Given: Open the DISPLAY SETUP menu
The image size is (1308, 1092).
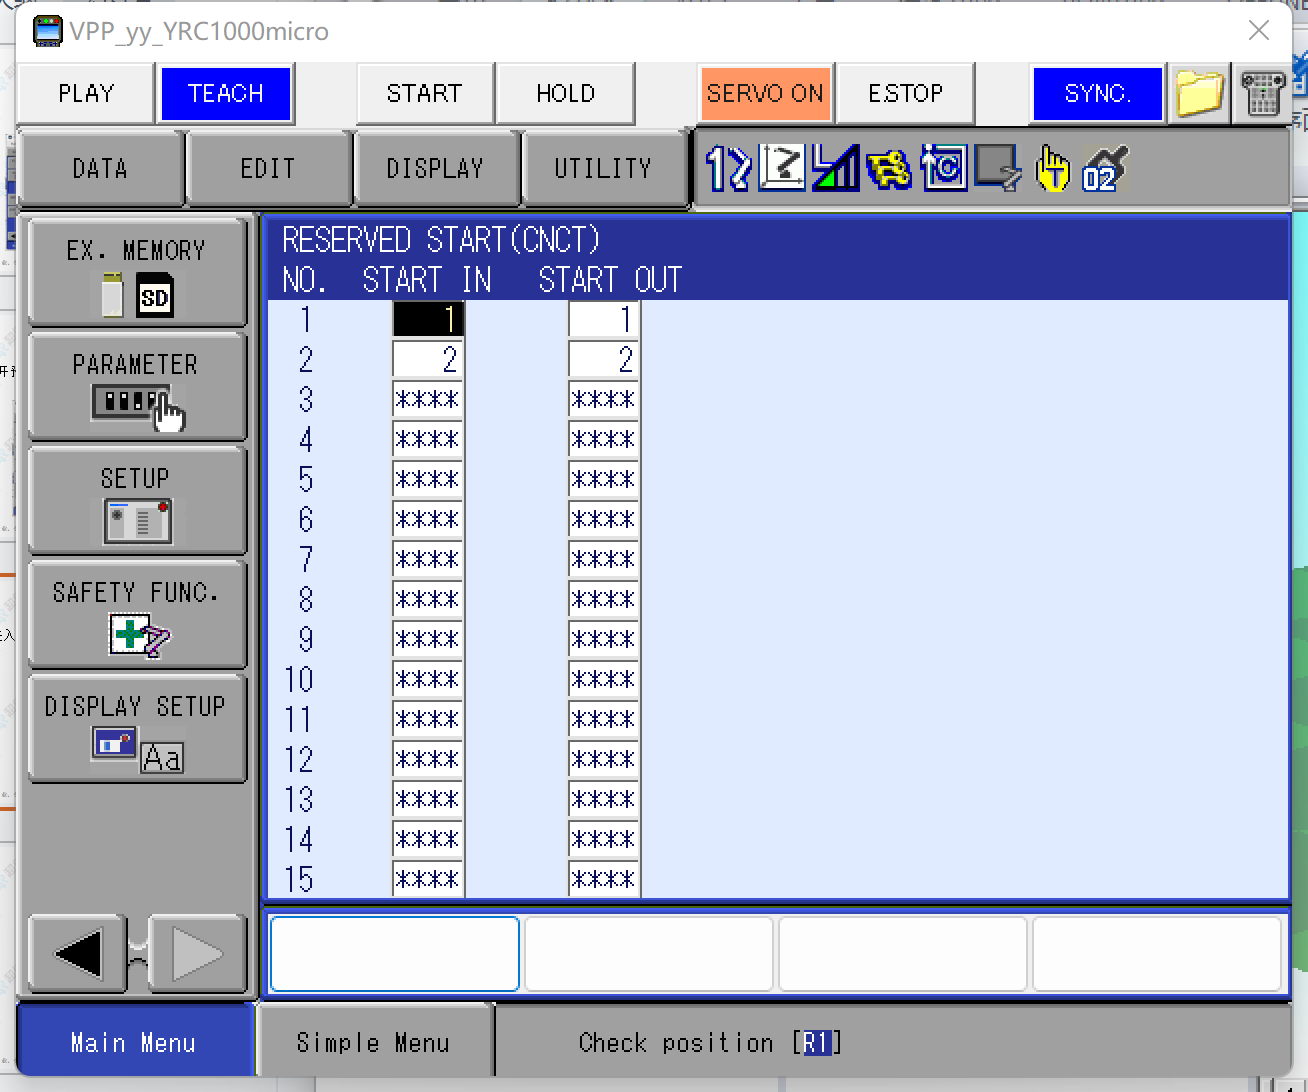Looking at the screenshot, I should pyautogui.click(x=137, y=728).
